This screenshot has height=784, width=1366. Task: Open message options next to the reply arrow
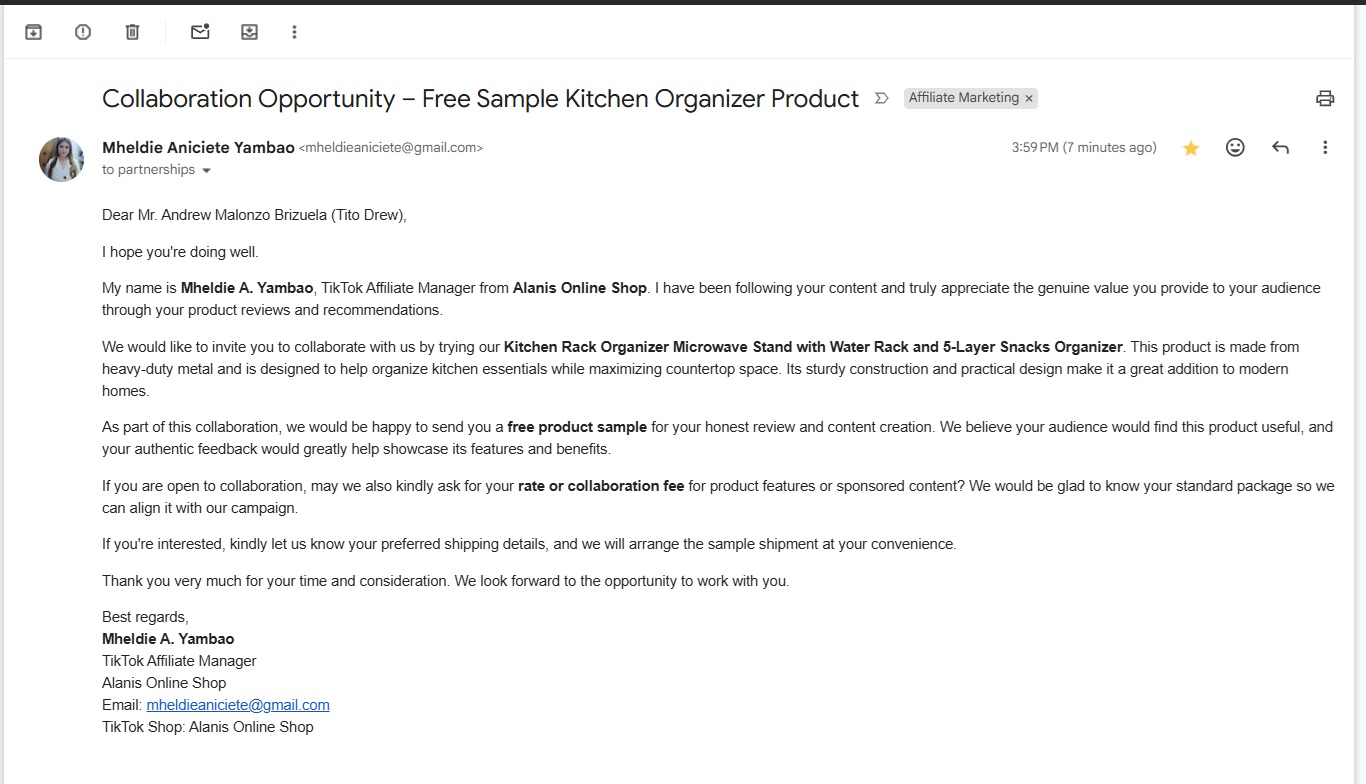tap(1325, 147)
